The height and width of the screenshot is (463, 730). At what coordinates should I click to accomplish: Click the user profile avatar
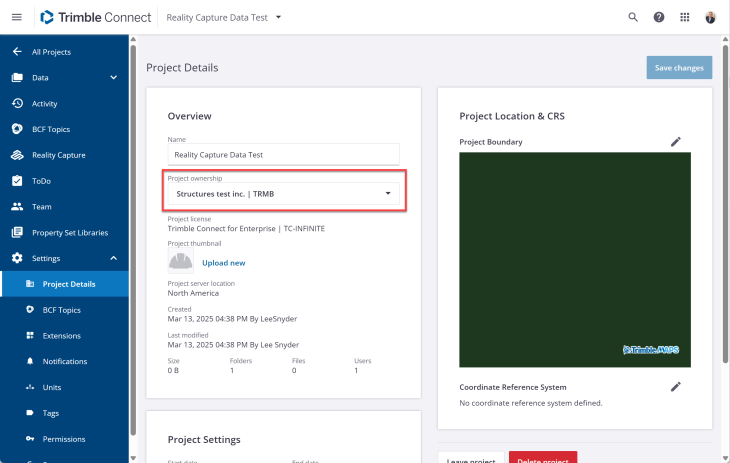coord(711,17)
